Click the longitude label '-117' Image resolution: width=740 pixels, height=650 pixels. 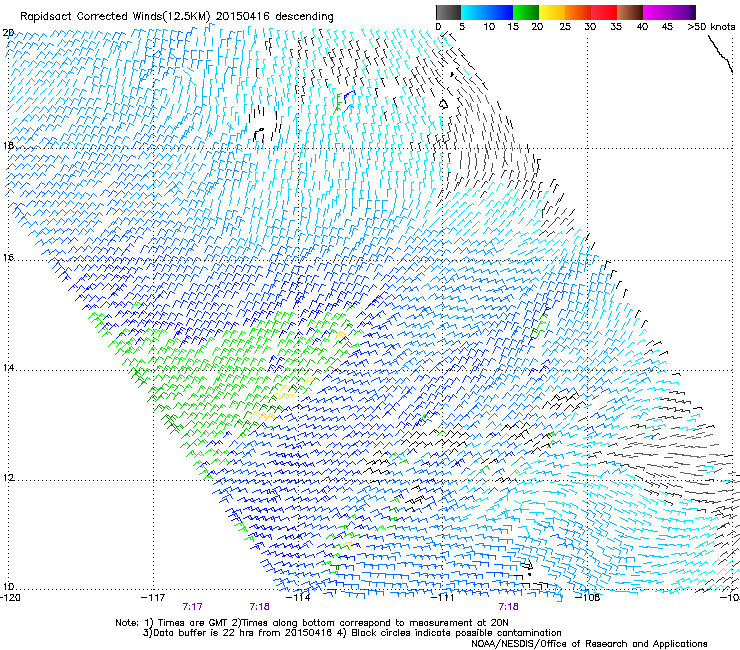pyautogui.click(x=153, y=598)
